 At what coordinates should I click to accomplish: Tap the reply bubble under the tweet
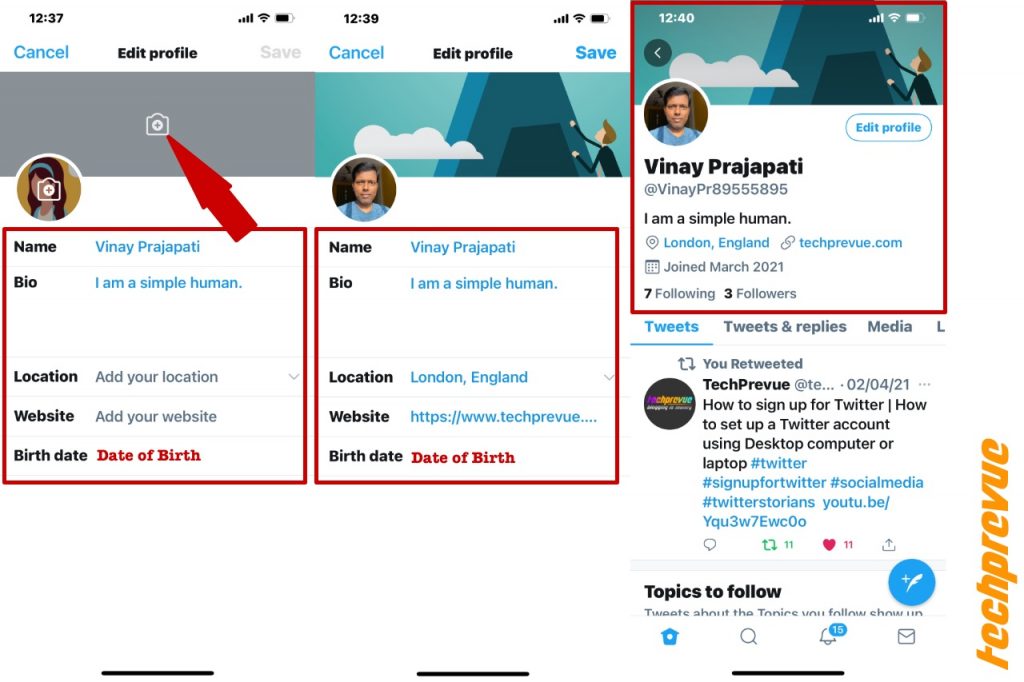710,545
